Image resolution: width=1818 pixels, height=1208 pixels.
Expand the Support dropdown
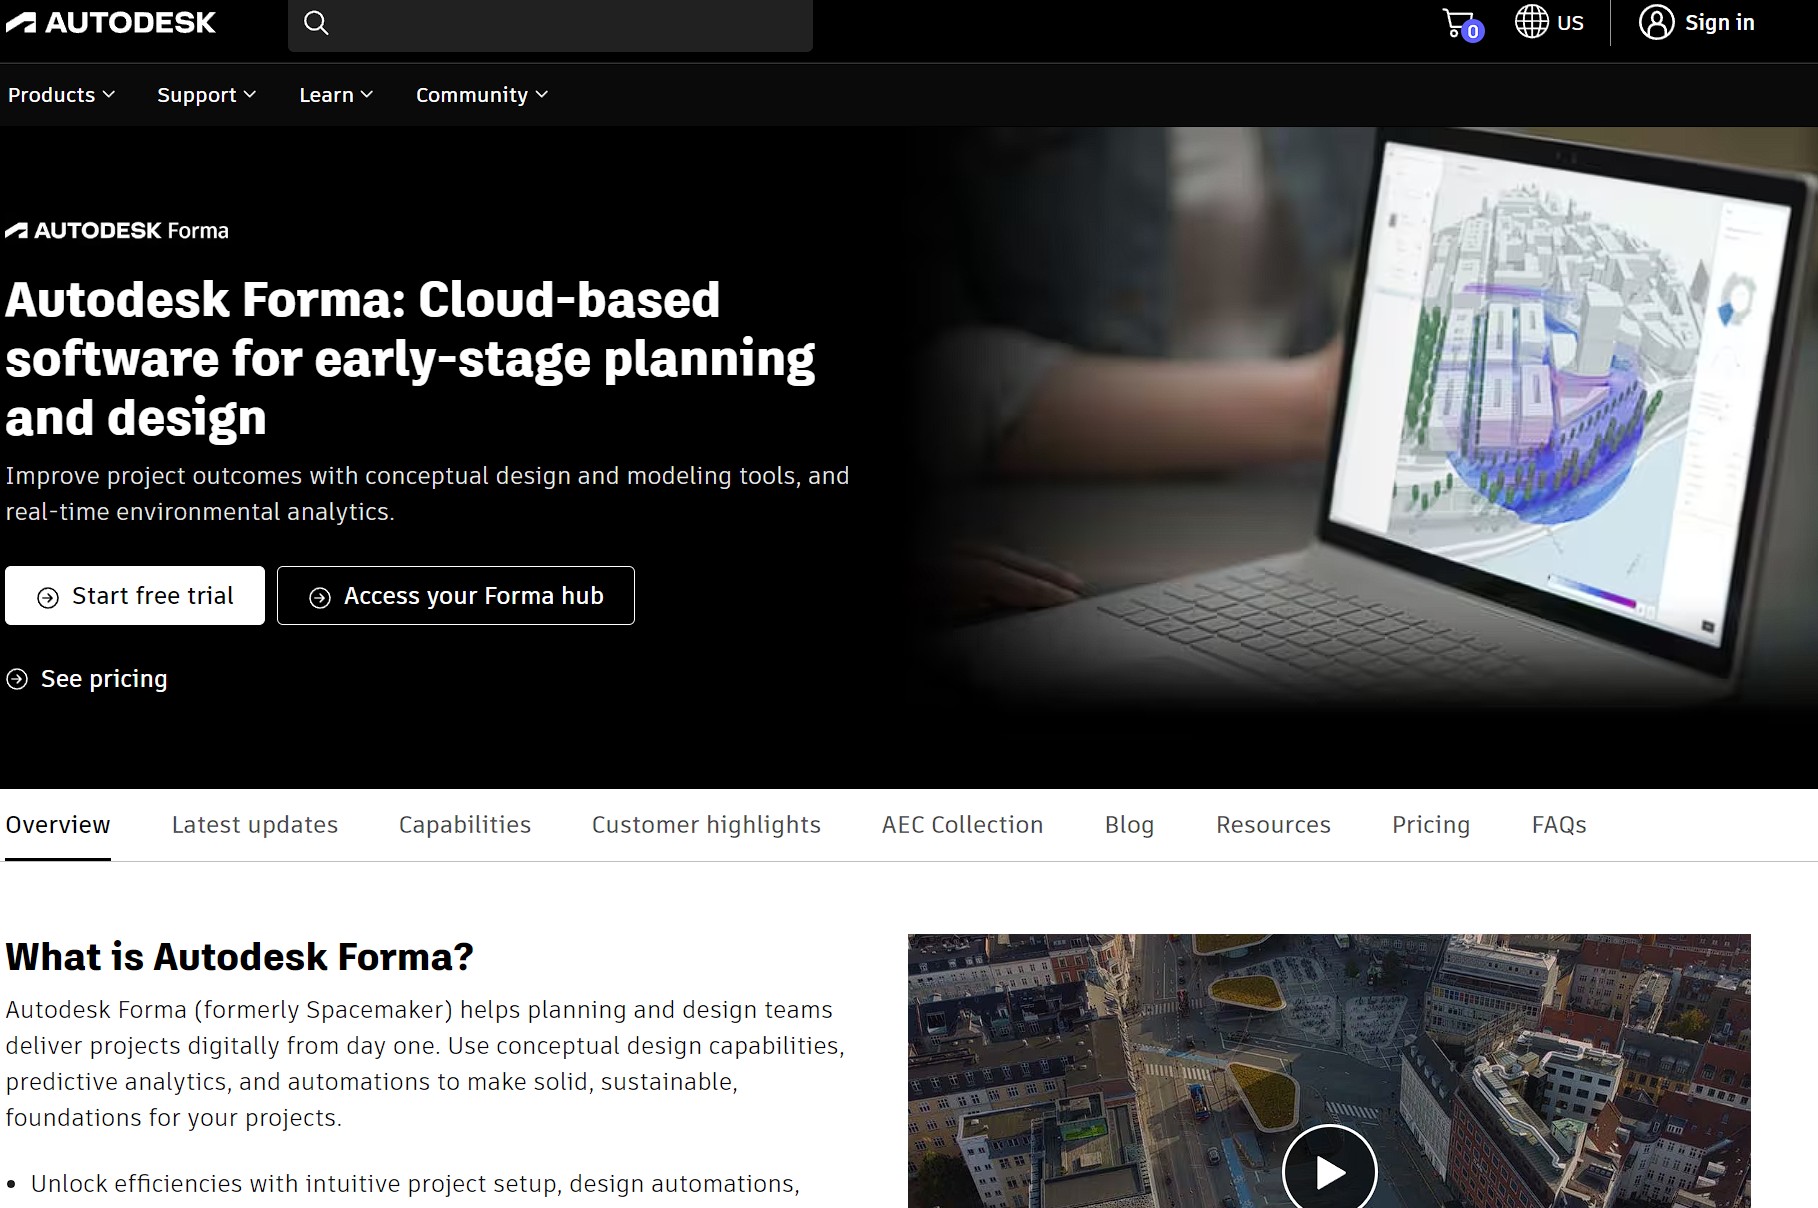pyautogui.click(x=205, y=94)
